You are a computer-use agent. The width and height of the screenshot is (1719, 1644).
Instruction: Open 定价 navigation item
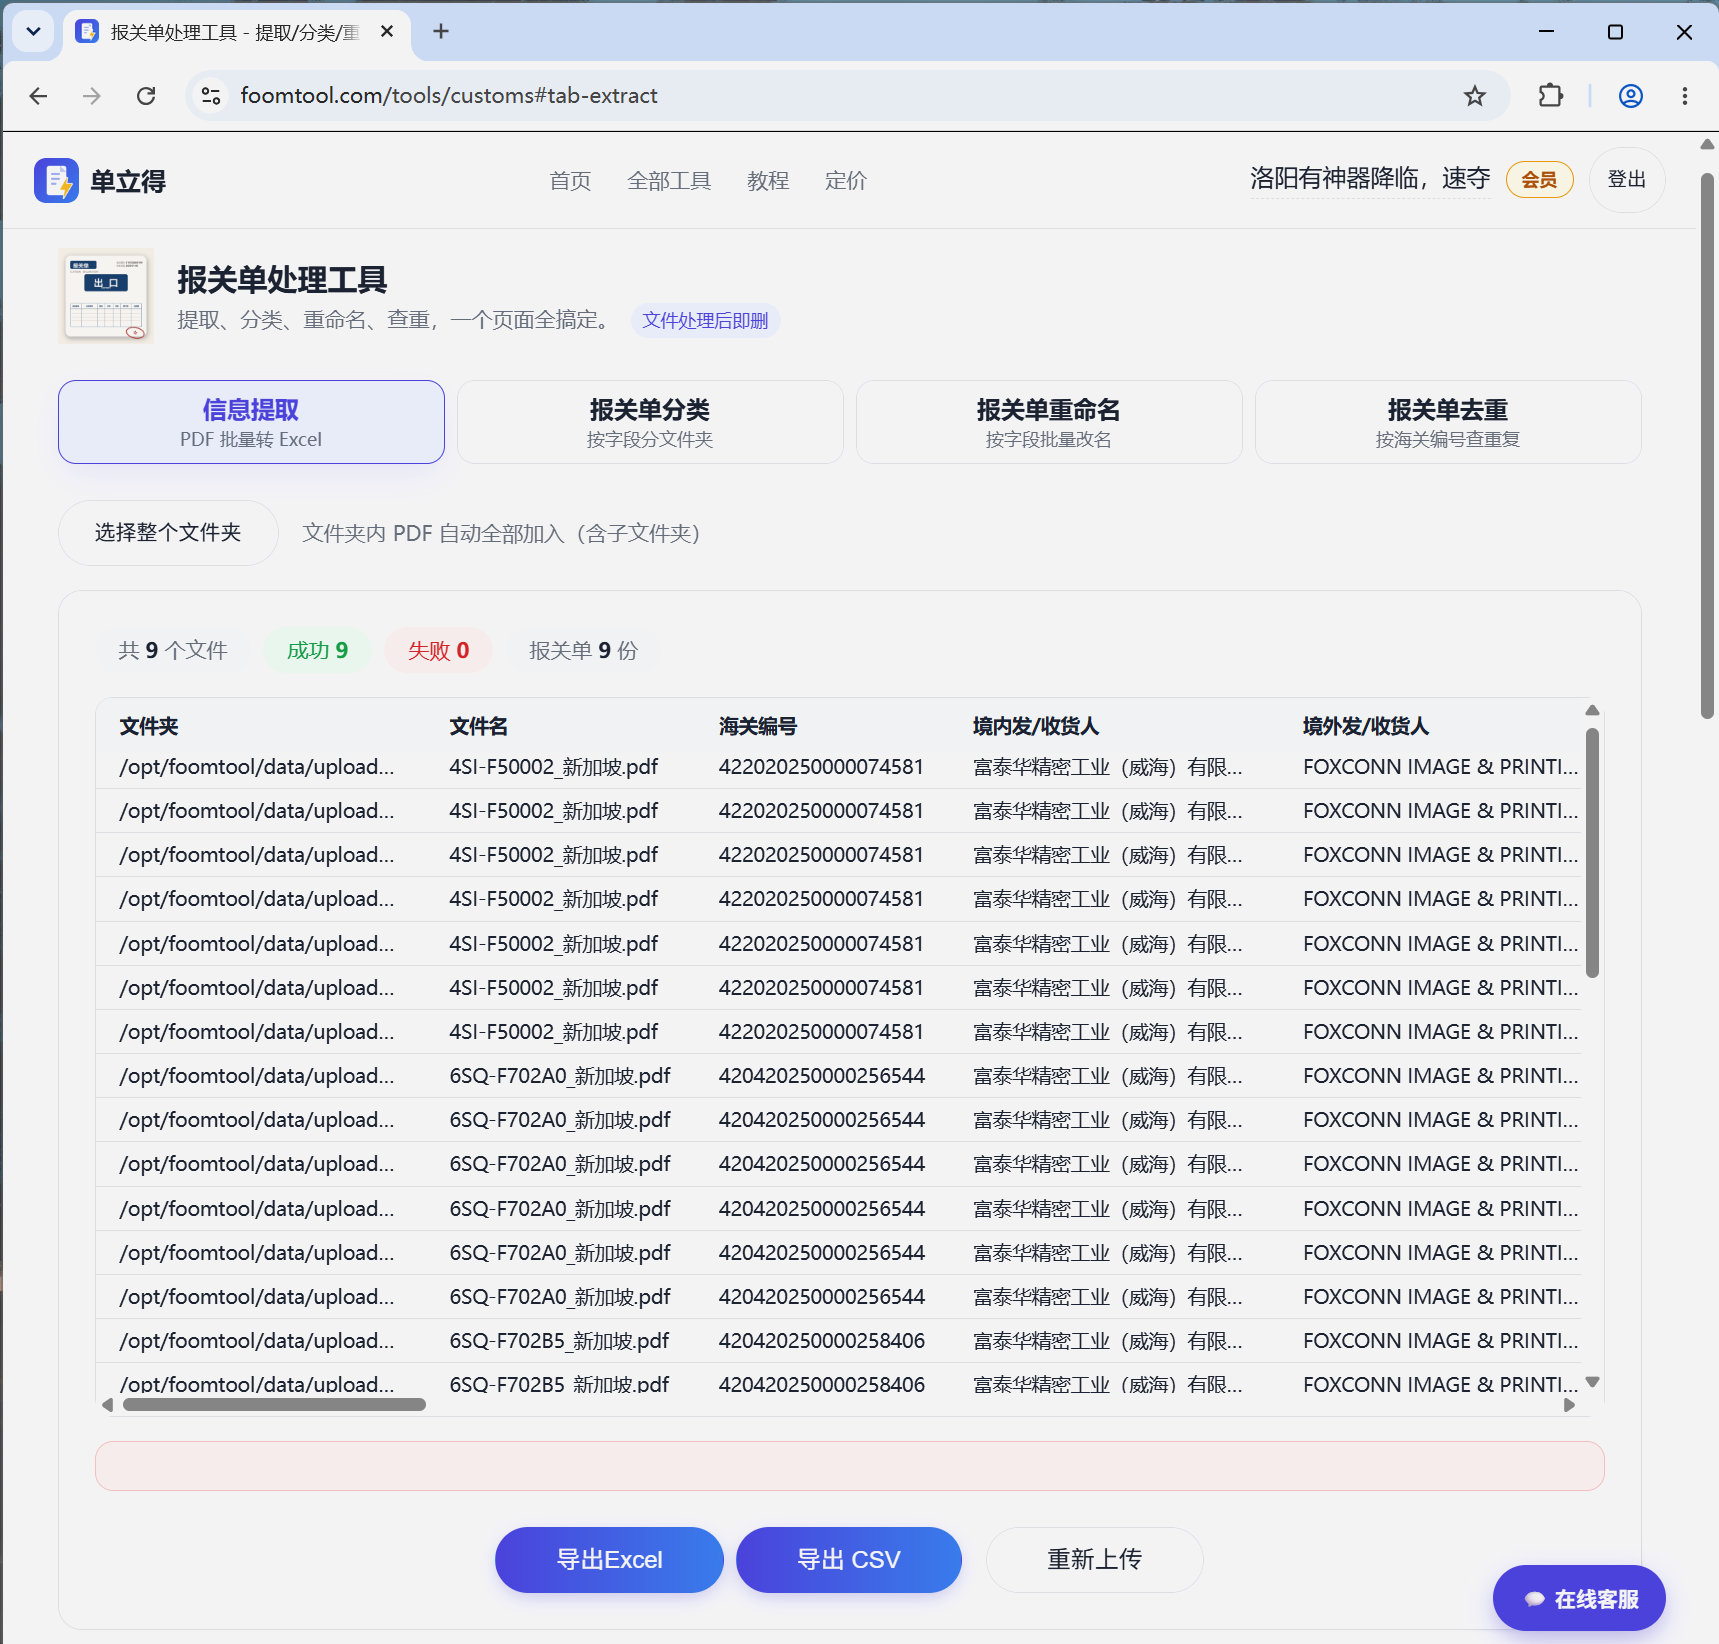[846, 181]
